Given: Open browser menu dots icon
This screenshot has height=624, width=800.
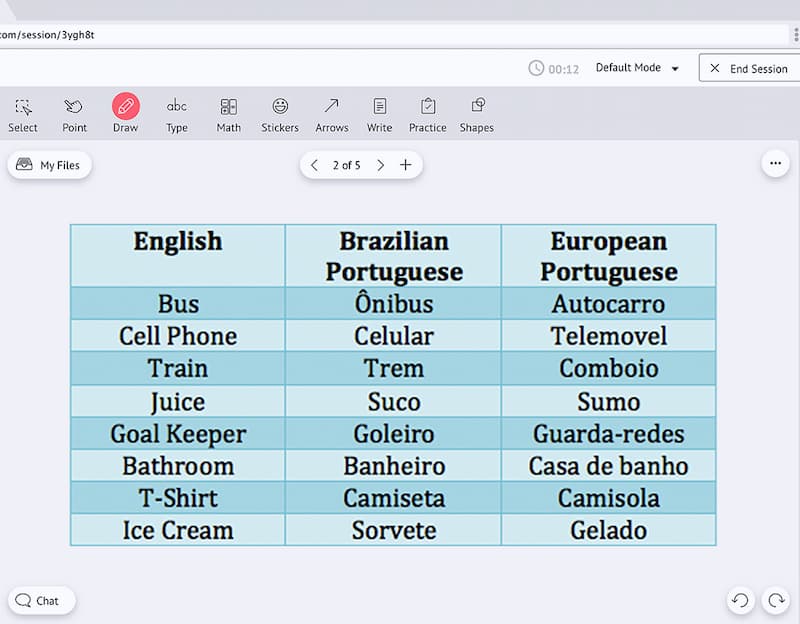Looking at the screenshot, I should pyautogui.click(x=796, y=35).
